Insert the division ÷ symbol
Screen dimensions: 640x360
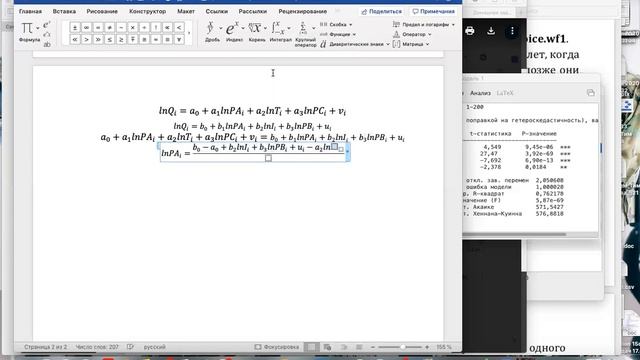coord(144,28)
